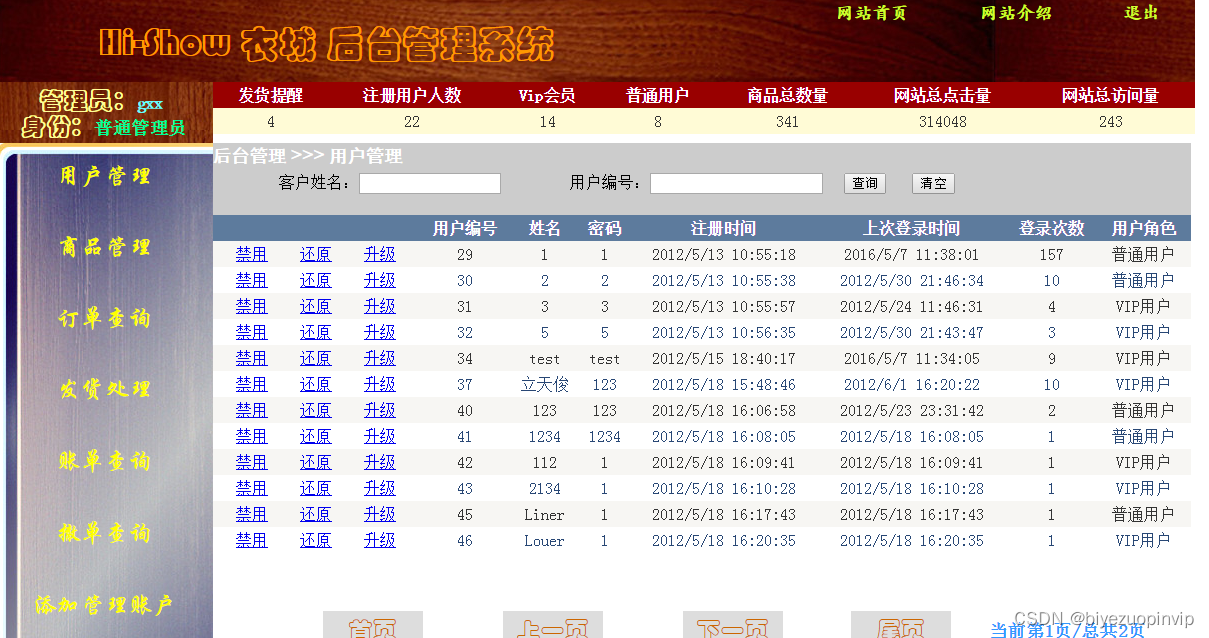Click 还原 for user 29
The height and width of the screenshot is (638, 1209).
click(x=316, y=254)
